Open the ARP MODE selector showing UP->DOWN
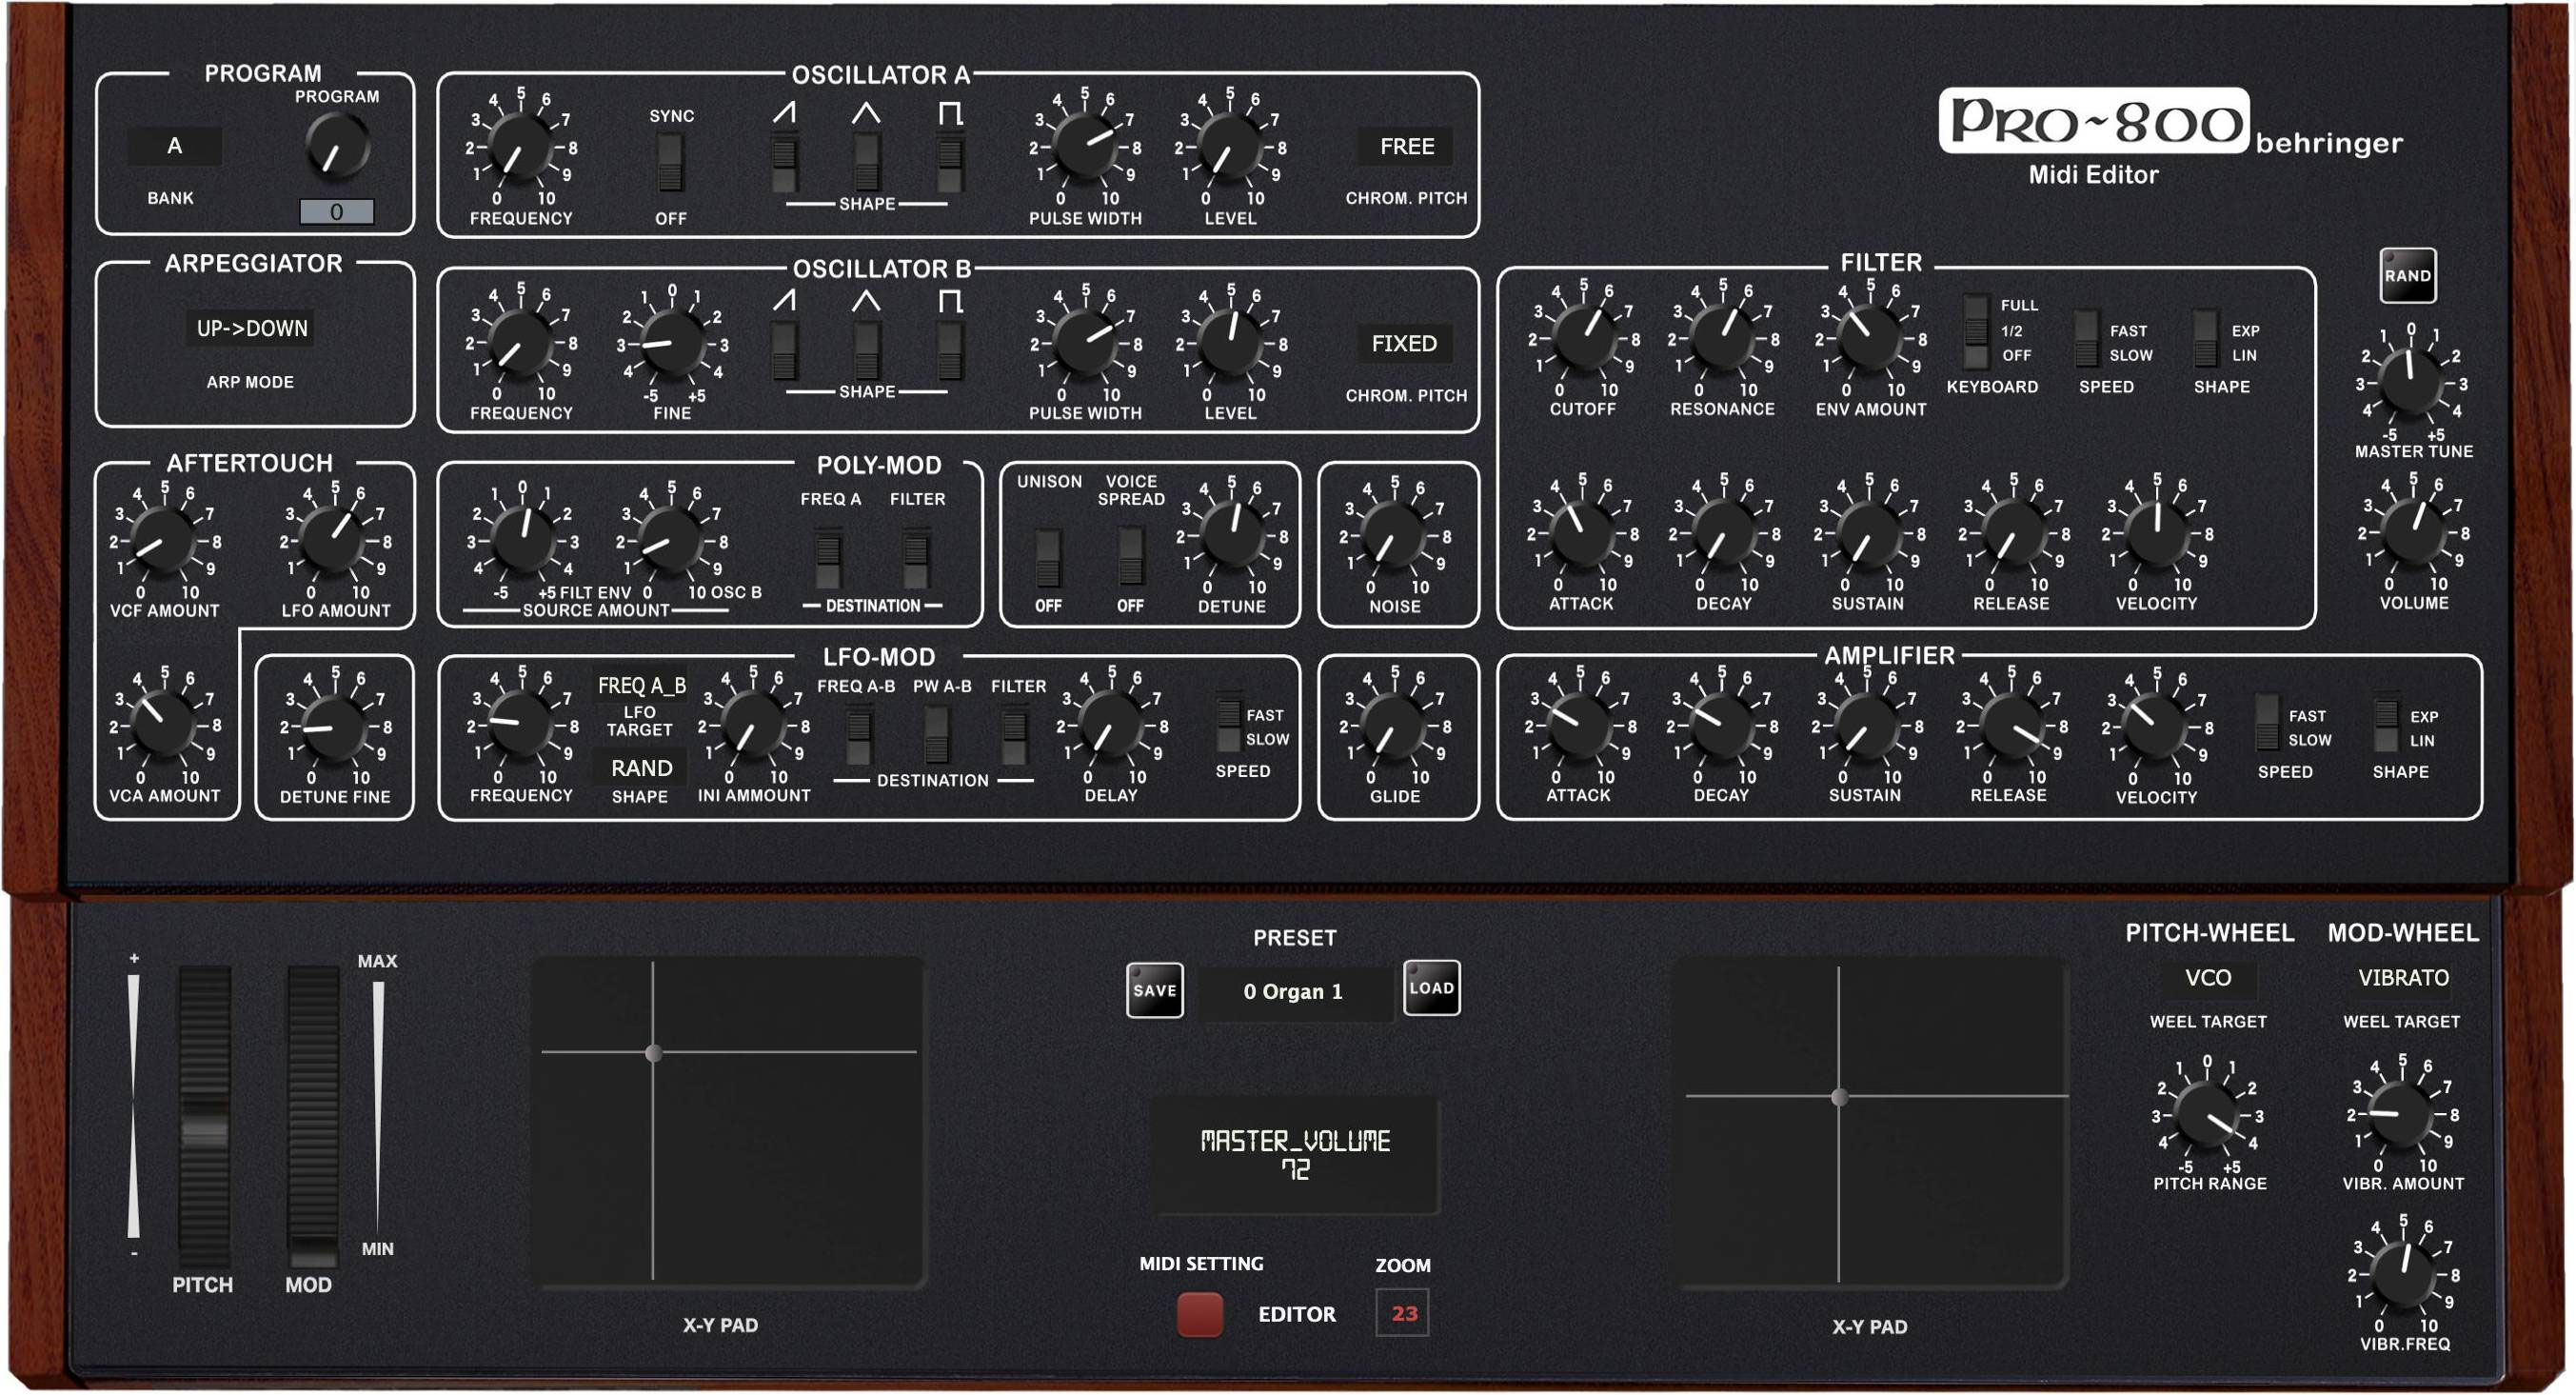The width and height of the screenshot is (2576, 1395). click(x=252, y=328)
